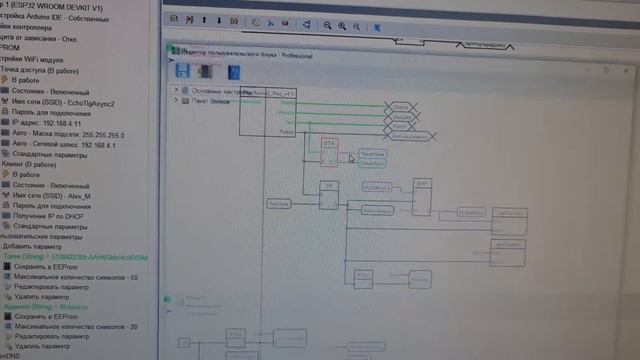Click the gear icon beside client Стандартные параметры
The image size is (640, 360).
pyautogui.click(x=6, y=225)
